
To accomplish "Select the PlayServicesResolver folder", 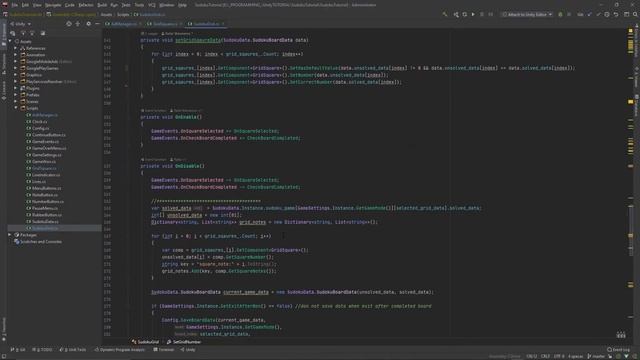I will point(44,82).
